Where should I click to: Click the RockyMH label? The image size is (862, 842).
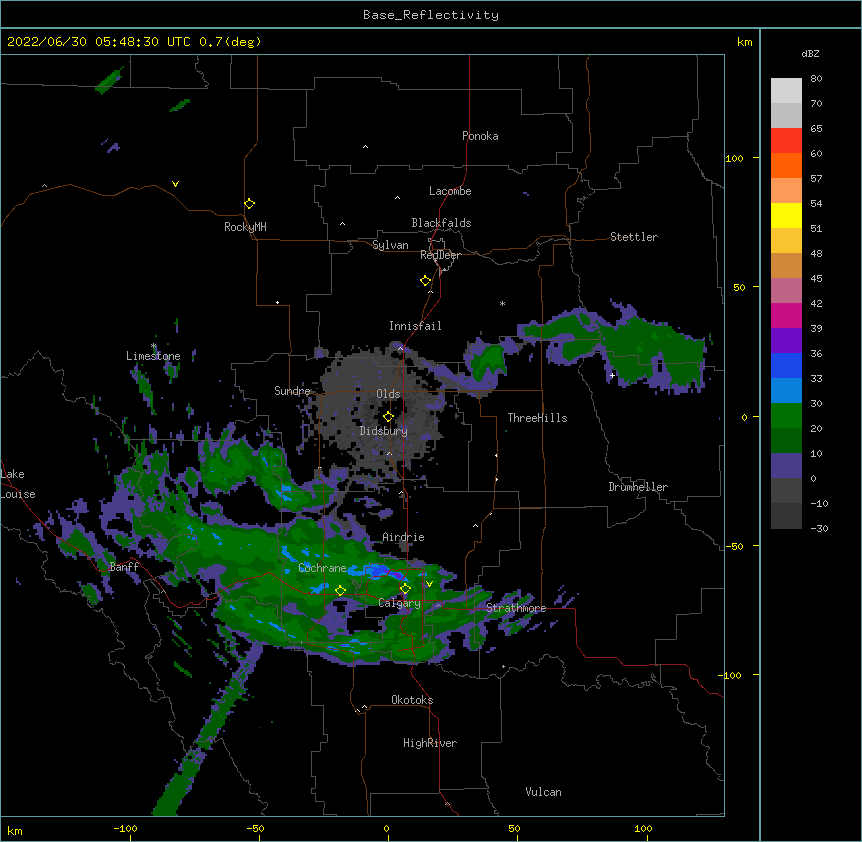point(245,227)
